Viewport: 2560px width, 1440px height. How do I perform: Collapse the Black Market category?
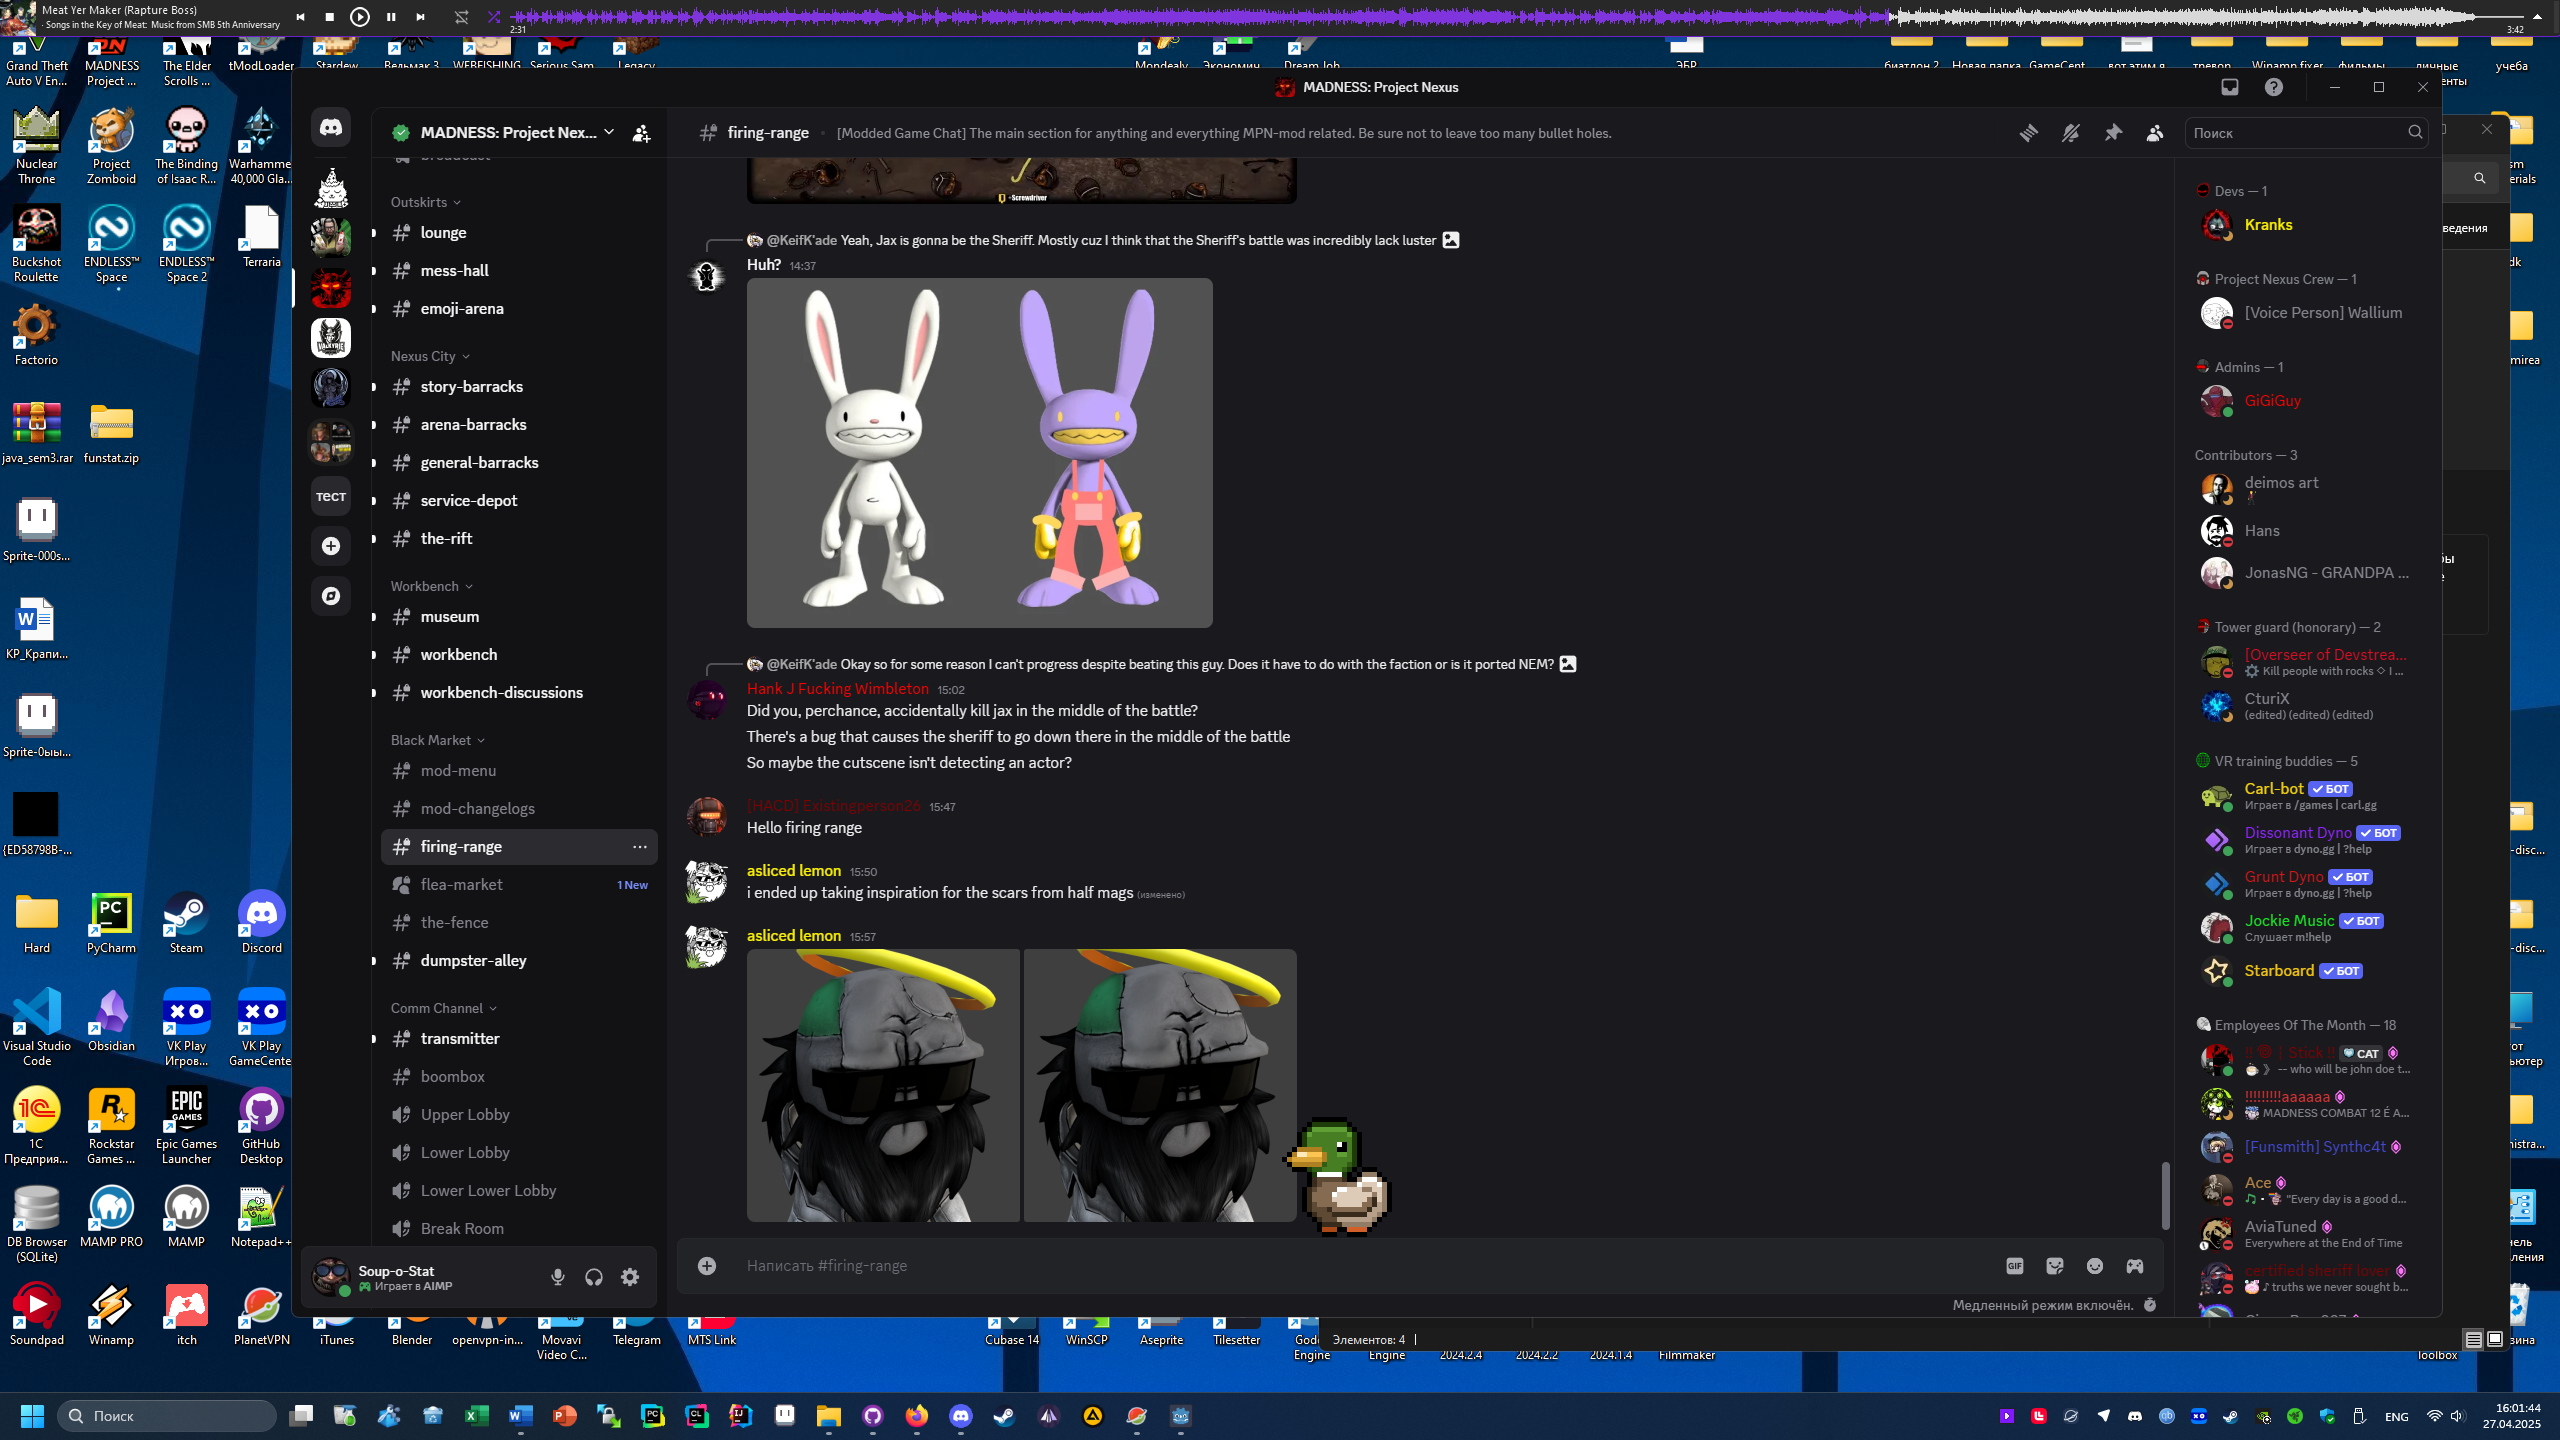click(438, 740)
